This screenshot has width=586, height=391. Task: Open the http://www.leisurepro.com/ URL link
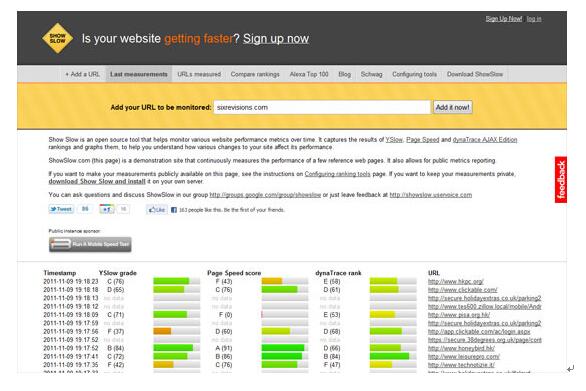coord(464,357)
